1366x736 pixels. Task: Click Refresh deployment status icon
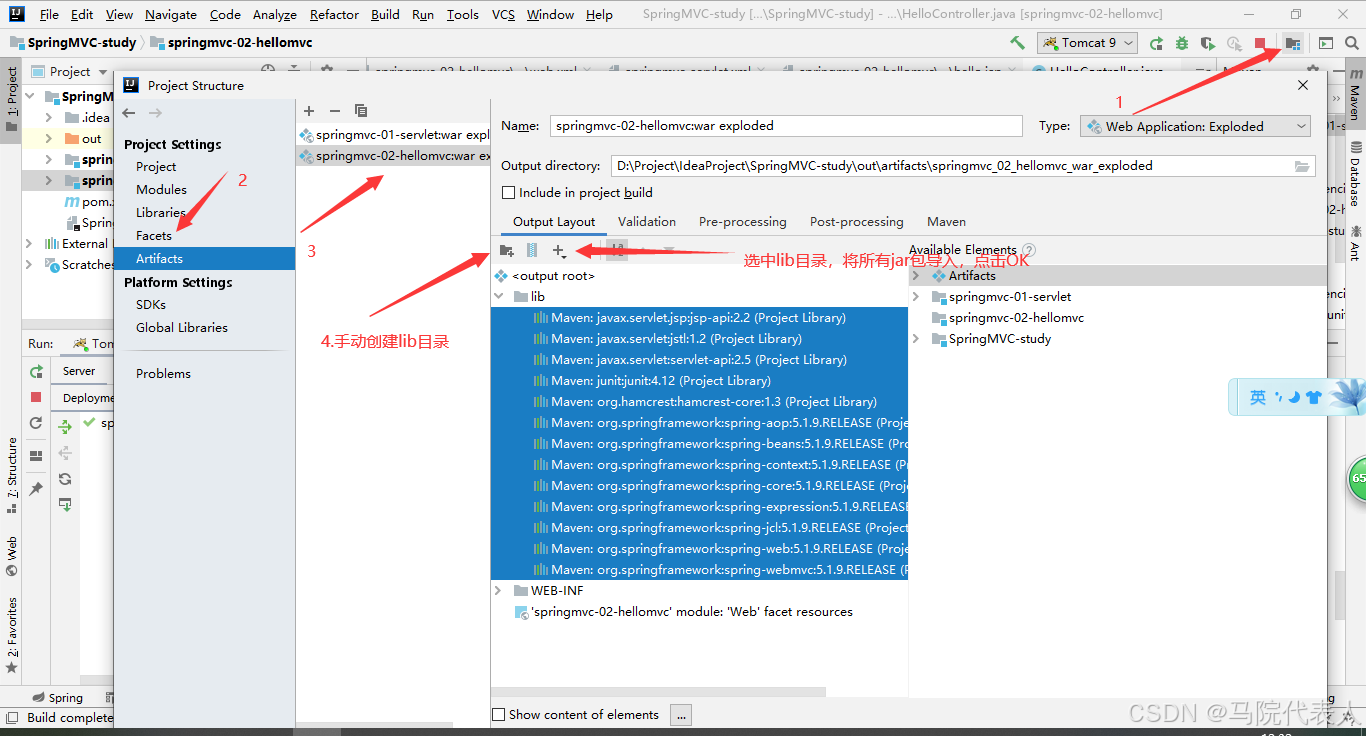(65, 479)
